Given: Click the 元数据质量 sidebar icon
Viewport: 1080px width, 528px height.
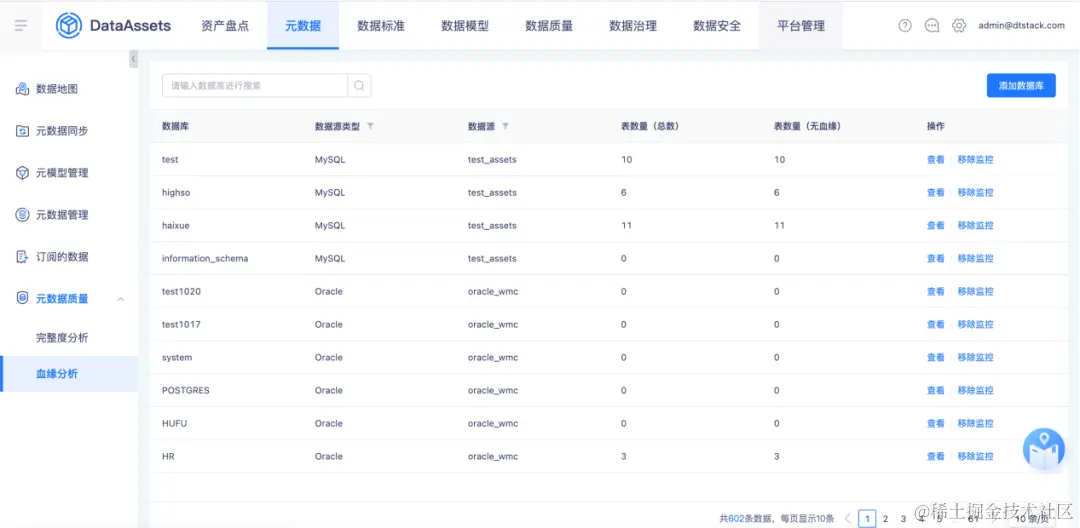Looking at the screenshot, I should (x=22, y=298).
